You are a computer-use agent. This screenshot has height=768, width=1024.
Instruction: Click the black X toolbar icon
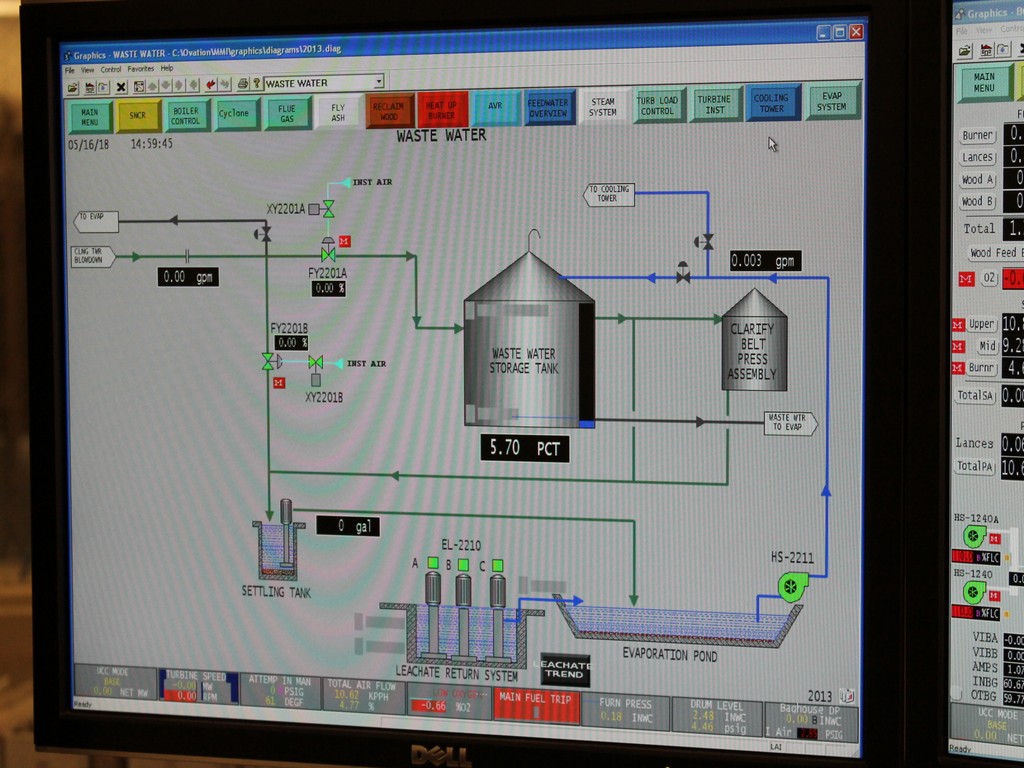121,86
